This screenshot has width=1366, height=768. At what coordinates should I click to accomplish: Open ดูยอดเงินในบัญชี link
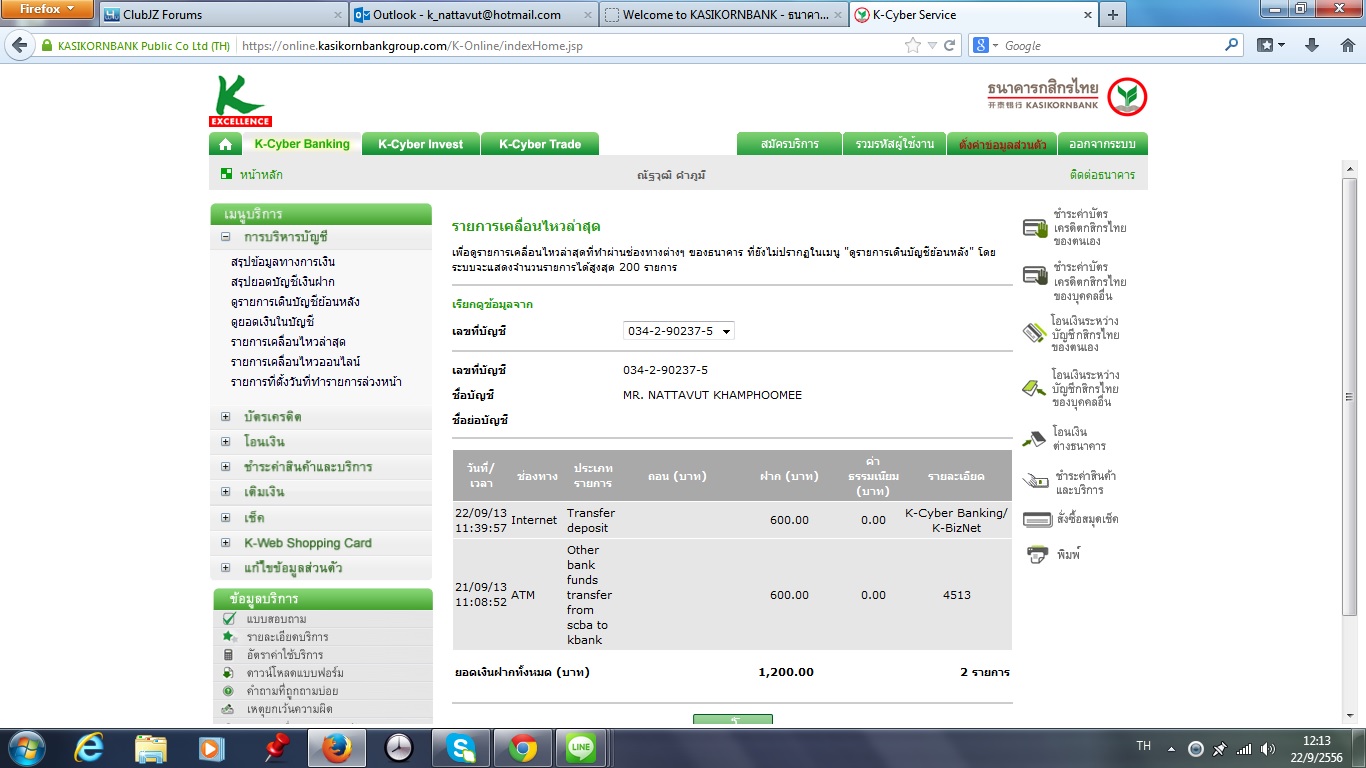(x=272, y=322)
